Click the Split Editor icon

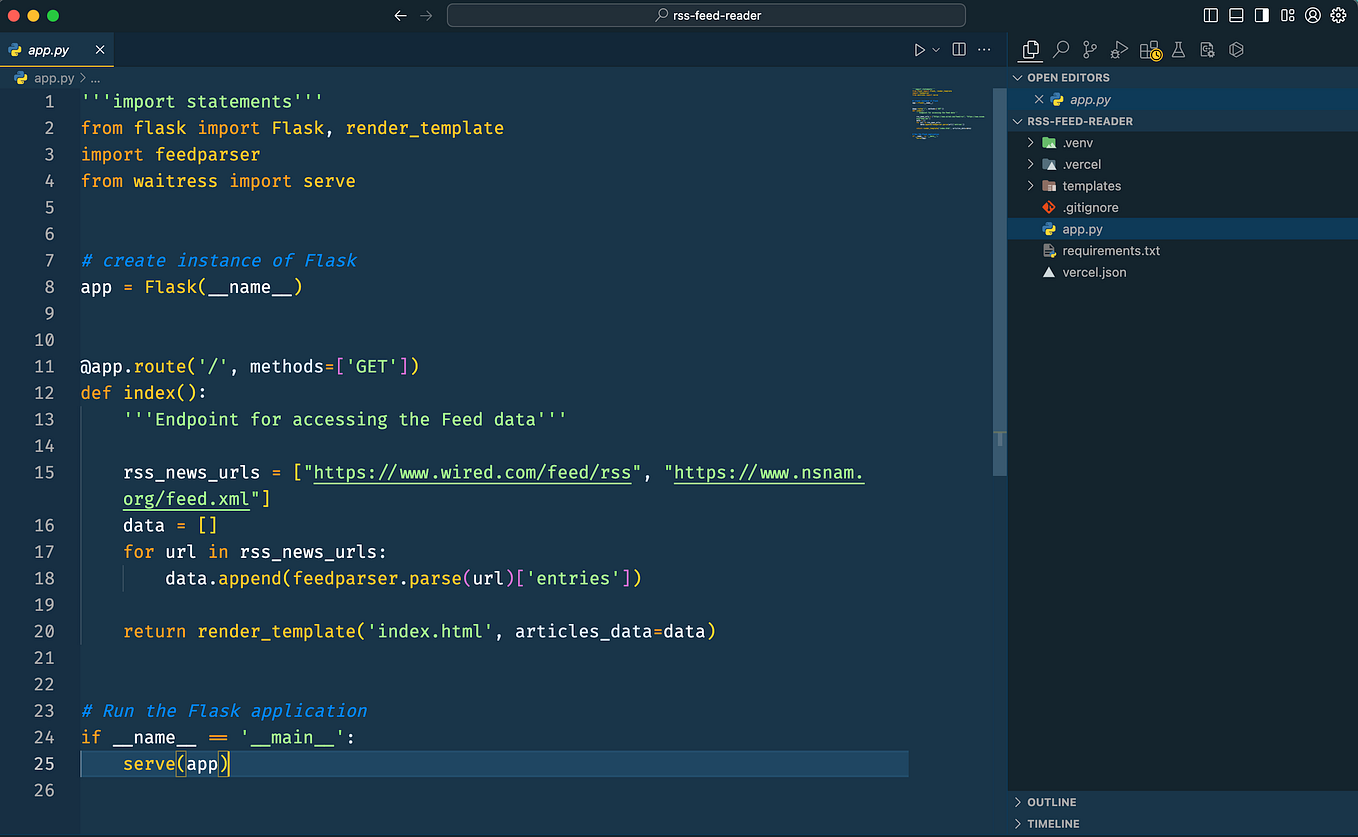[959, 49]
